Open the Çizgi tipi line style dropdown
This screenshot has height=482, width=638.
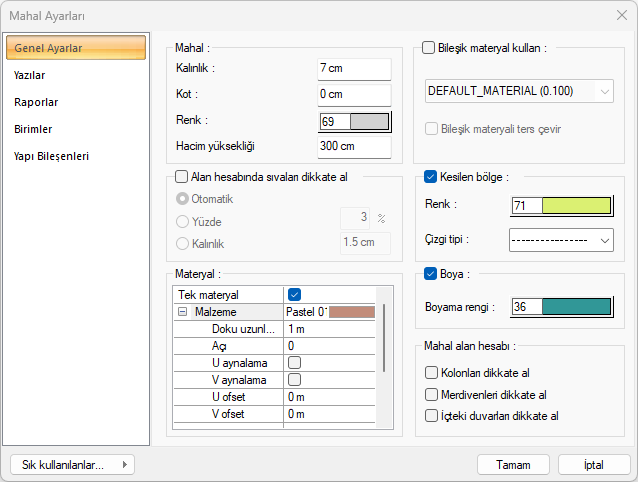click(x=560, y=240)
